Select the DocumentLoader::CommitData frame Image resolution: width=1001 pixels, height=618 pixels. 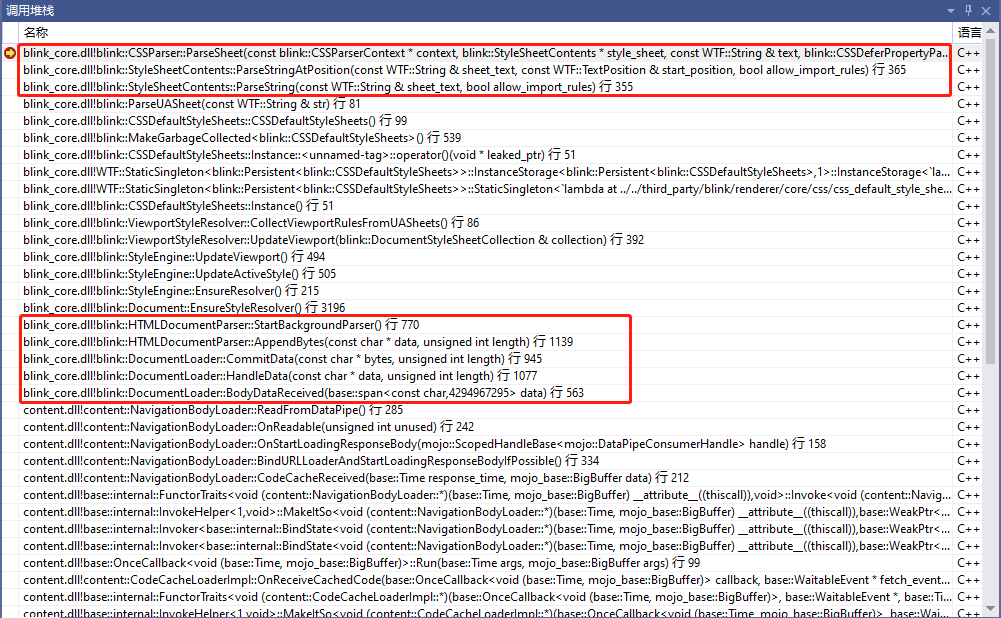[x=250, y=358]
